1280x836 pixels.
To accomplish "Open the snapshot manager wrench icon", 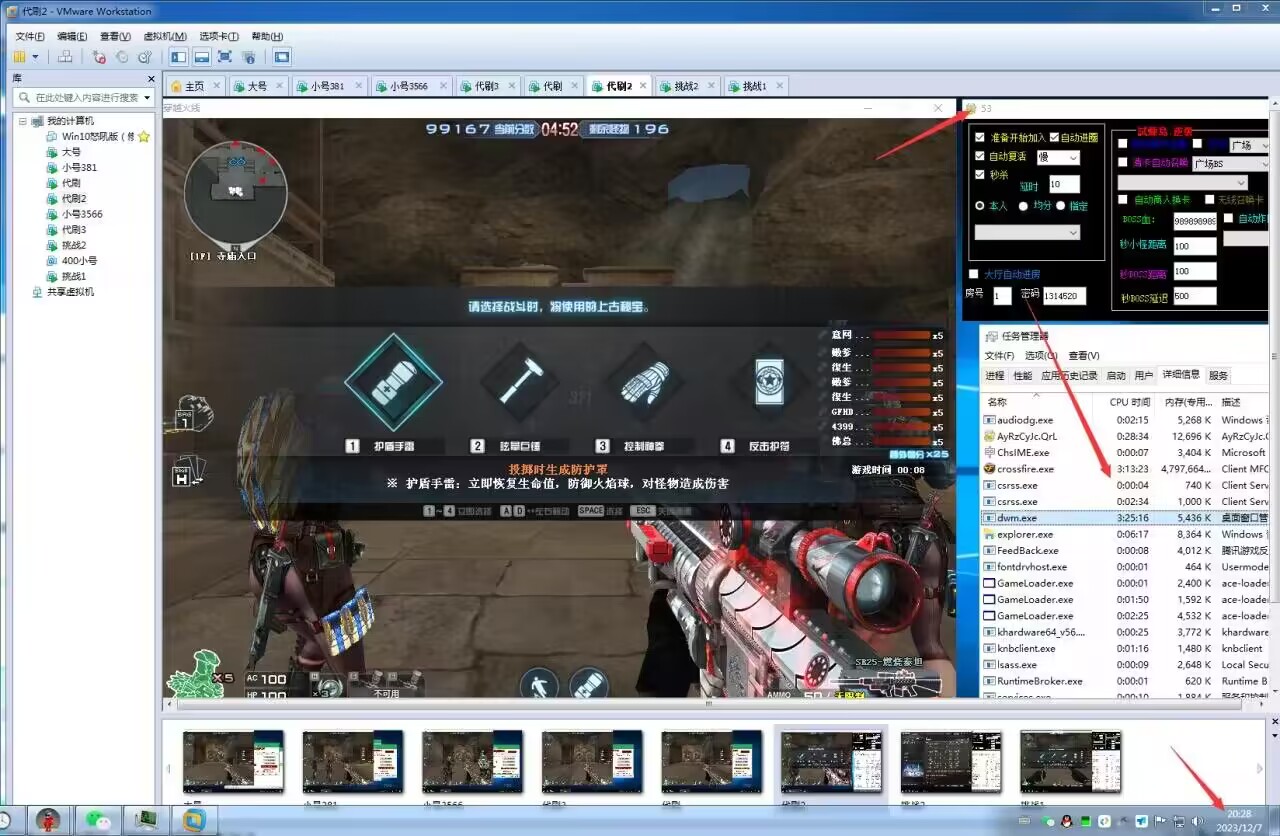I will [x=145, y=57].
